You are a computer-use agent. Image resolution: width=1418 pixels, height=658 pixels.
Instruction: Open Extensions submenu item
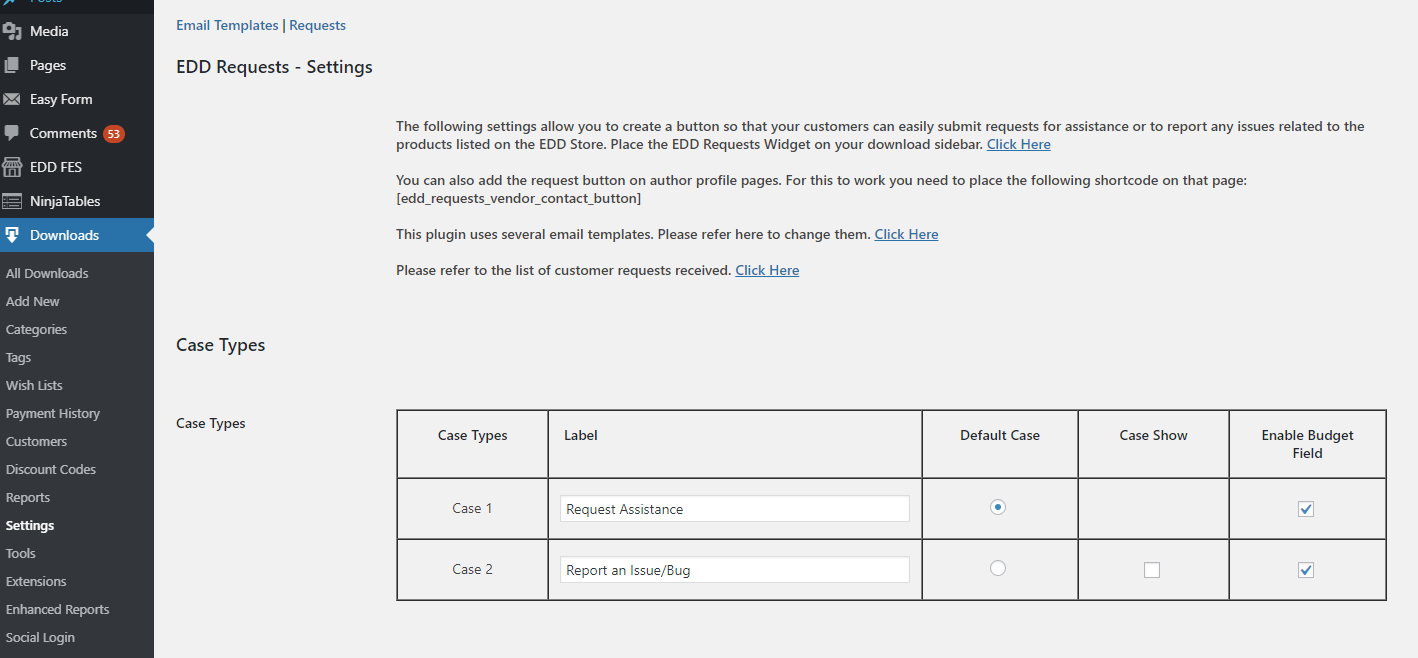[36, 581]
